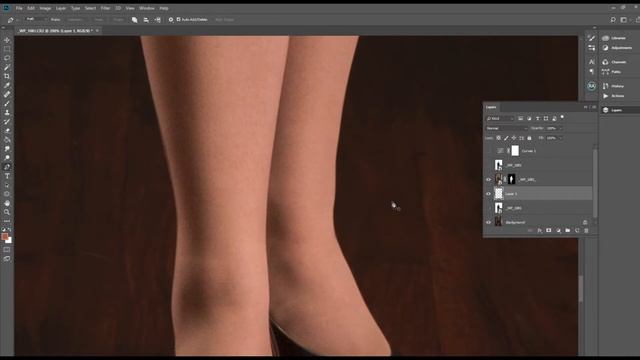
Task: Toggle lock all padlock icon
Action: [529, 138]
